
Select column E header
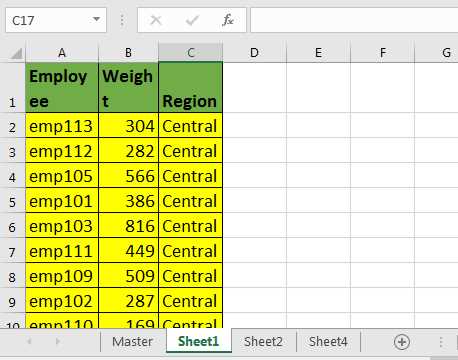318,53
